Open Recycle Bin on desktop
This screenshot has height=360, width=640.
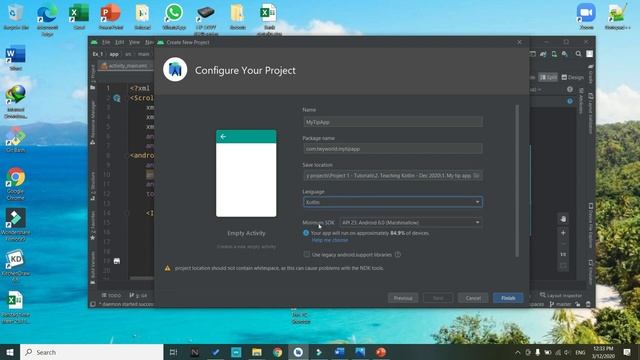point(16,16)
